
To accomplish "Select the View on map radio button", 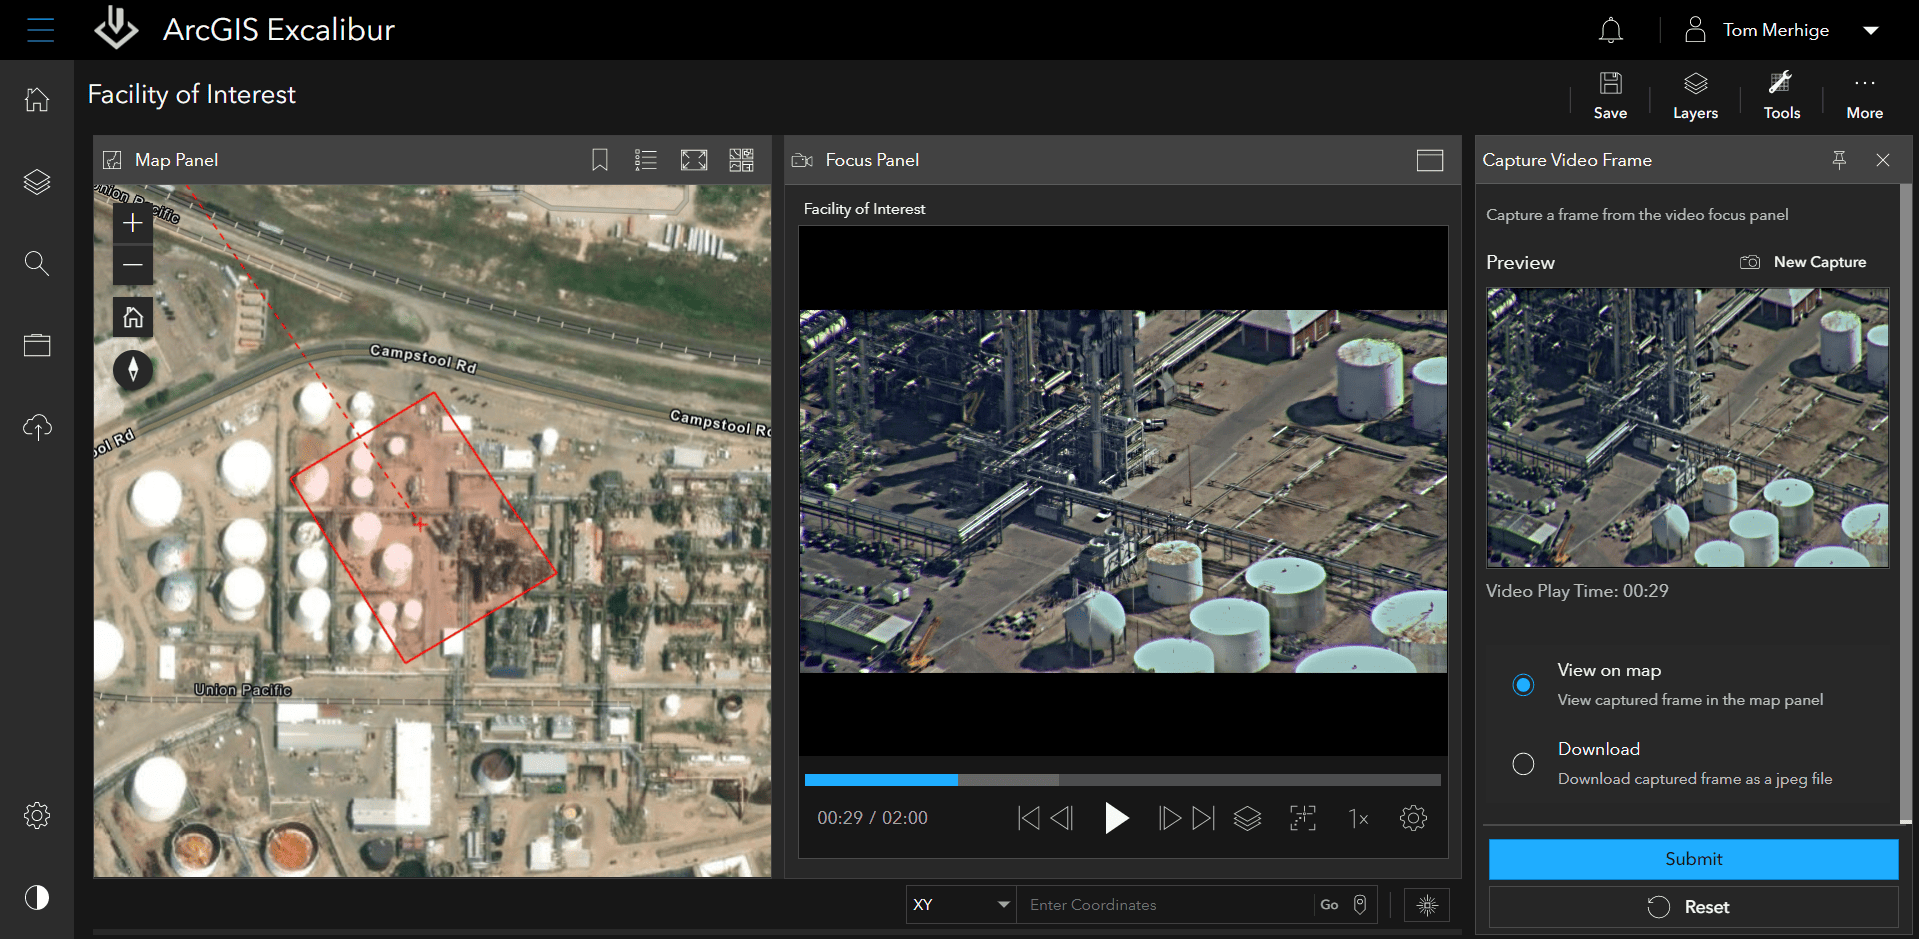I will (1522, 685).
